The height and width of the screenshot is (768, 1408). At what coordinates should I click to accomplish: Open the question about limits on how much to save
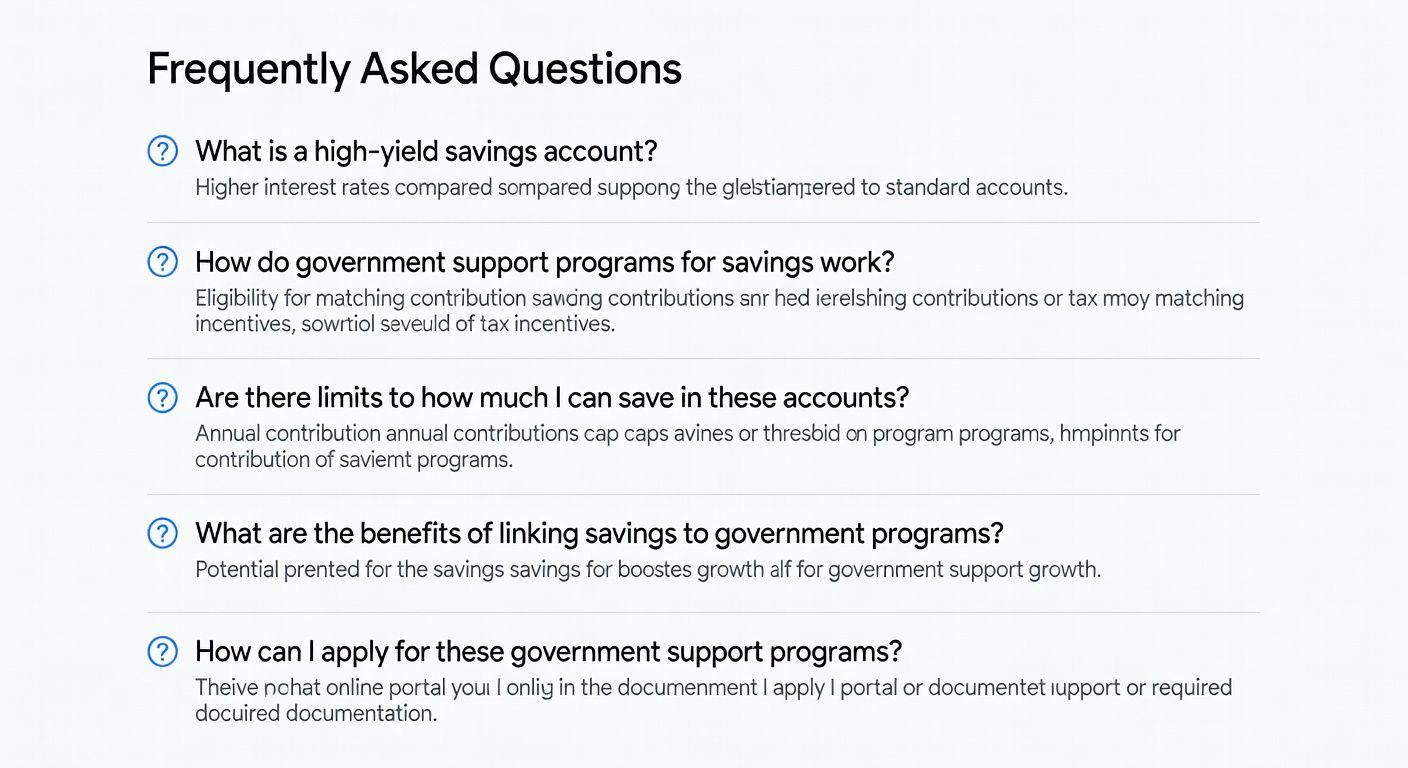(x=552, y=397)
